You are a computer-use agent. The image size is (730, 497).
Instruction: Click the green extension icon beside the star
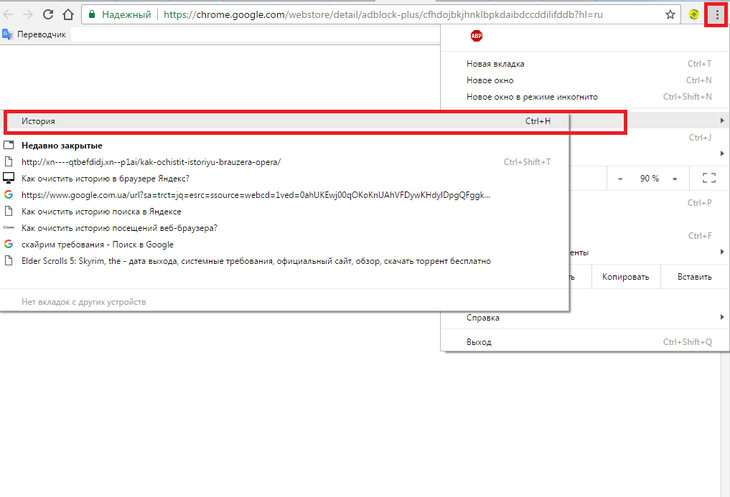(695, 16)
